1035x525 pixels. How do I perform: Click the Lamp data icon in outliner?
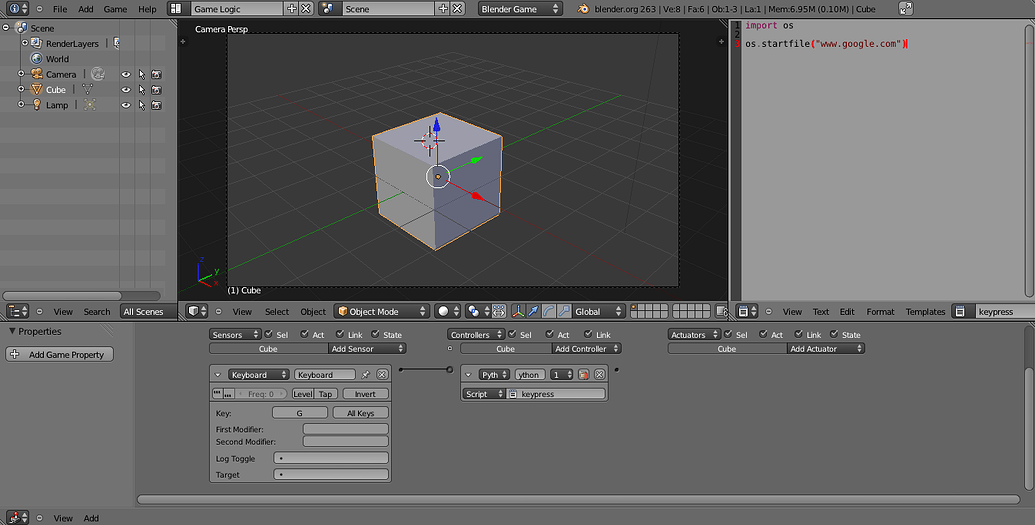(90, 104)
